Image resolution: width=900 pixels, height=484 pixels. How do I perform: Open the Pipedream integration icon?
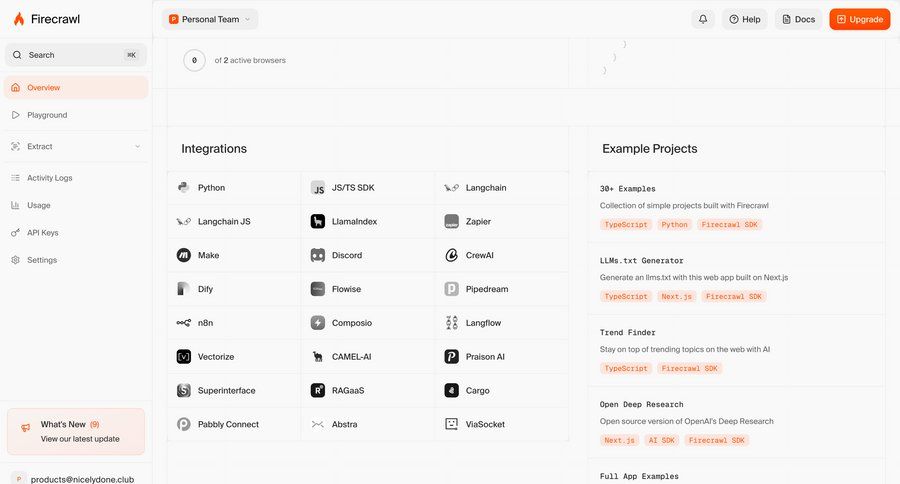451,289
